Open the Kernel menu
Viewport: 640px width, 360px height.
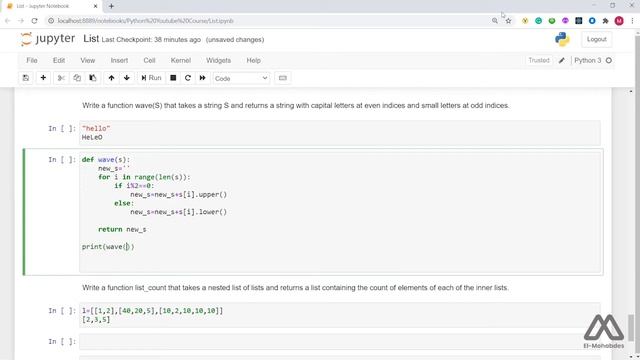[x=181, y=60]
